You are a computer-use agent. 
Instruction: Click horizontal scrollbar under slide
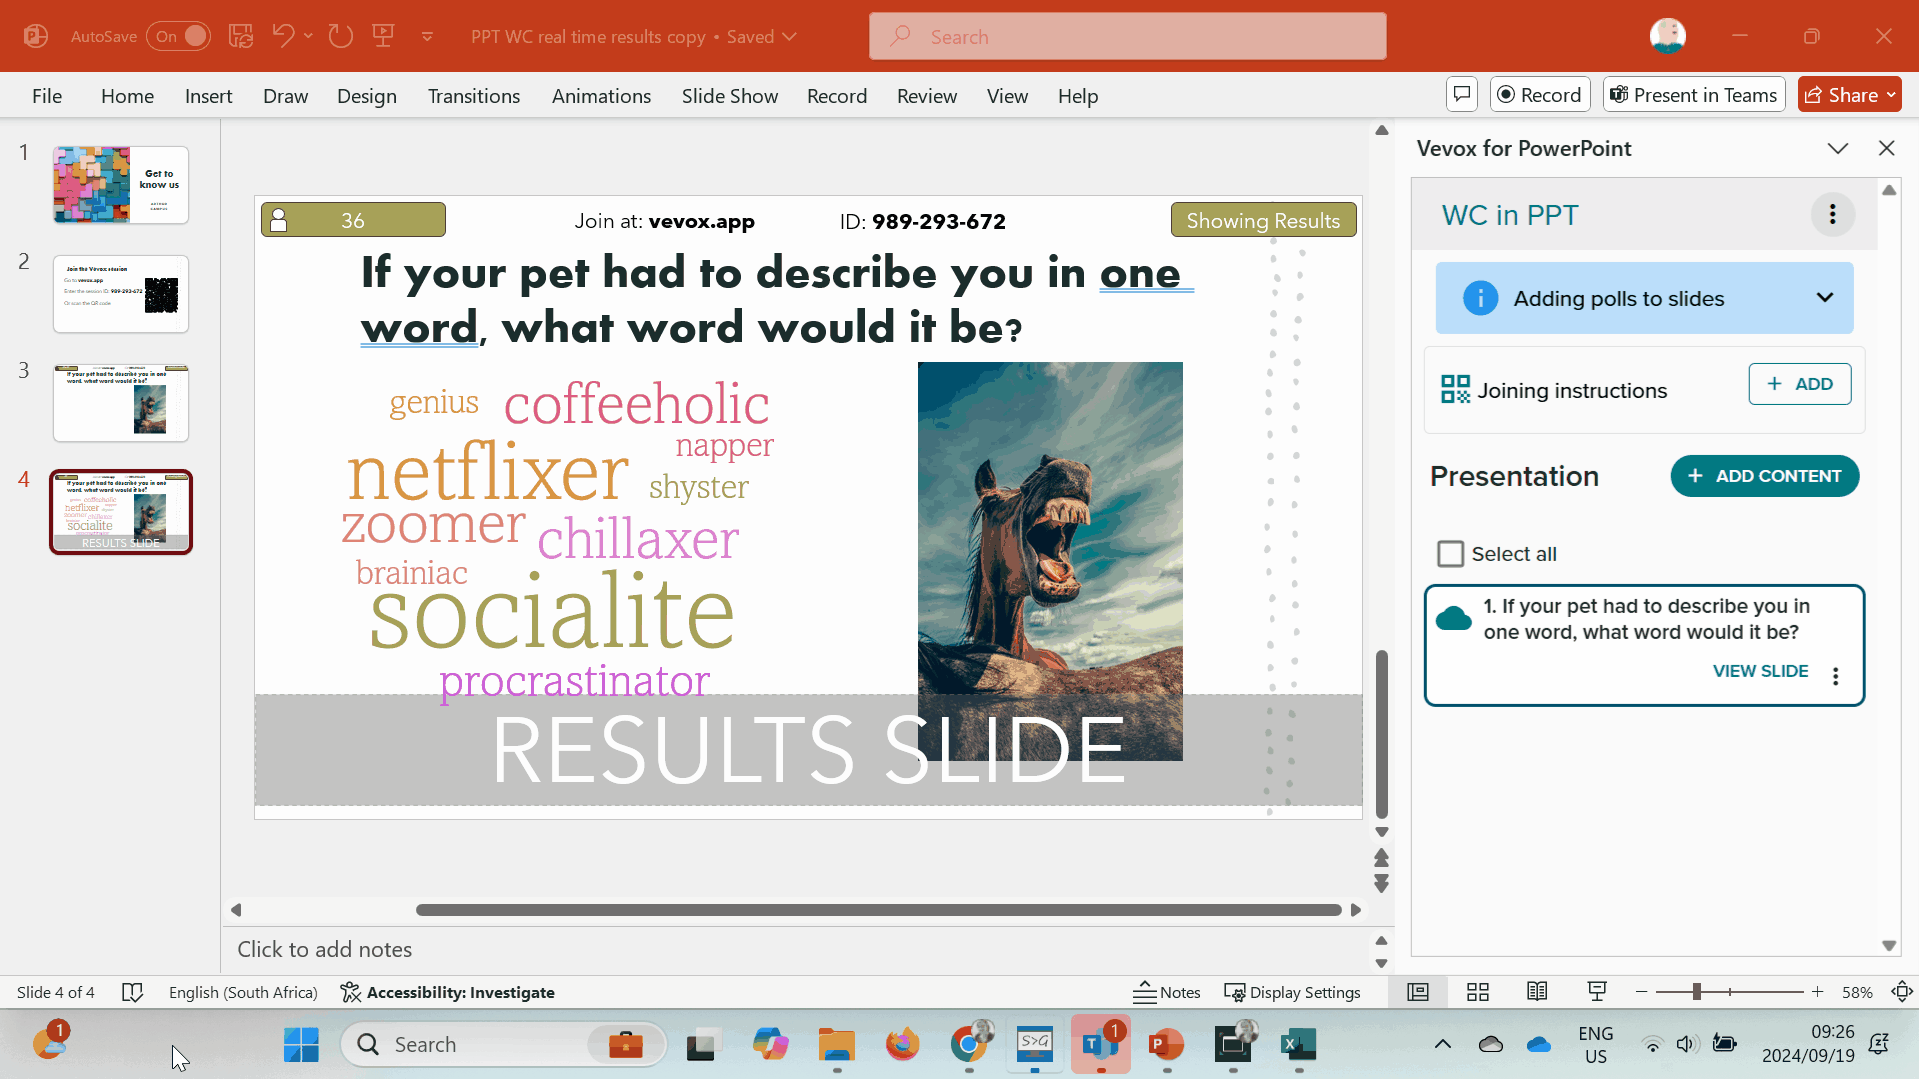tap(878, 910)
